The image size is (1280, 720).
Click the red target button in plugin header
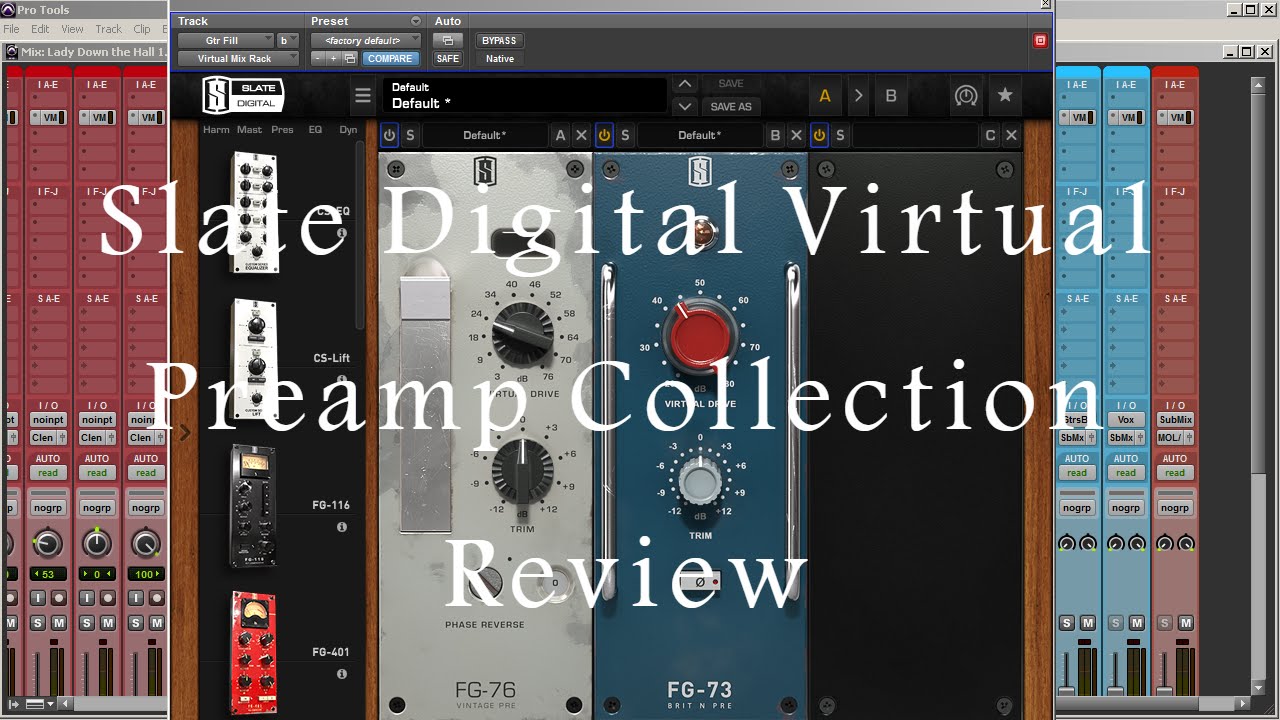(1040, 41)
